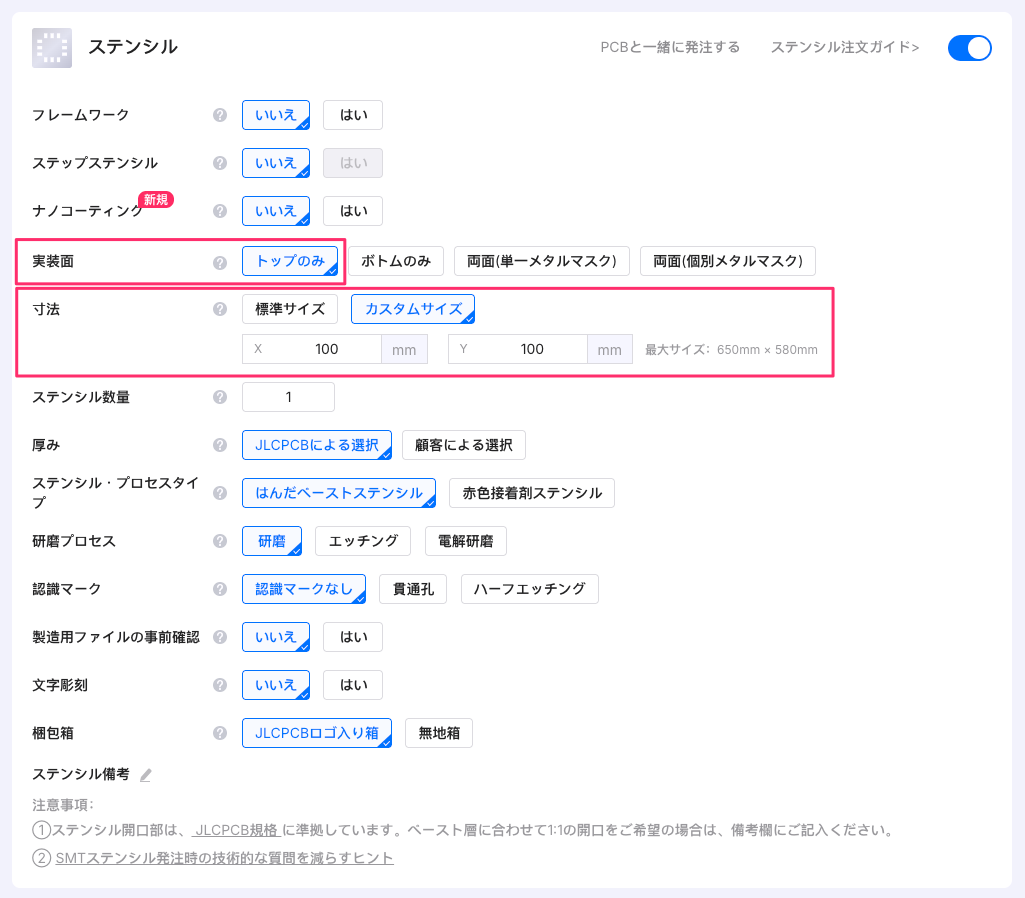Open the ステンシル注文ガイド link
This screenshot has width=1025, height=898.
844,47
